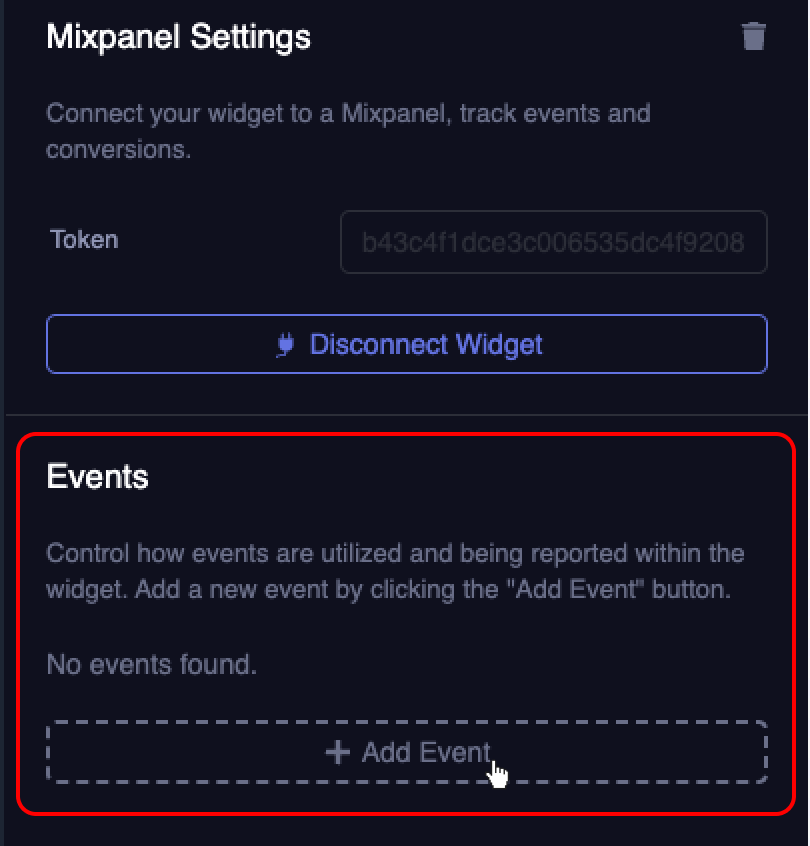Click the "Add Event" label text

click(427, 752)
